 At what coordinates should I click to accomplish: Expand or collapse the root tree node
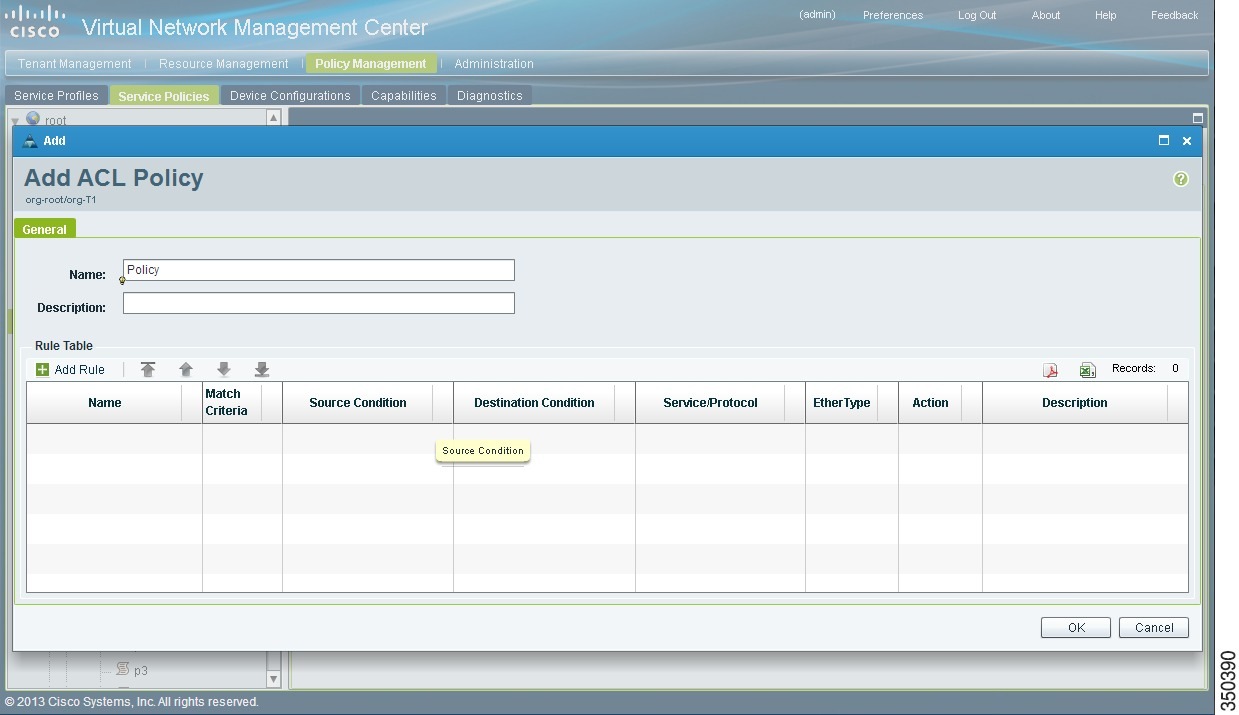point(15,121)
